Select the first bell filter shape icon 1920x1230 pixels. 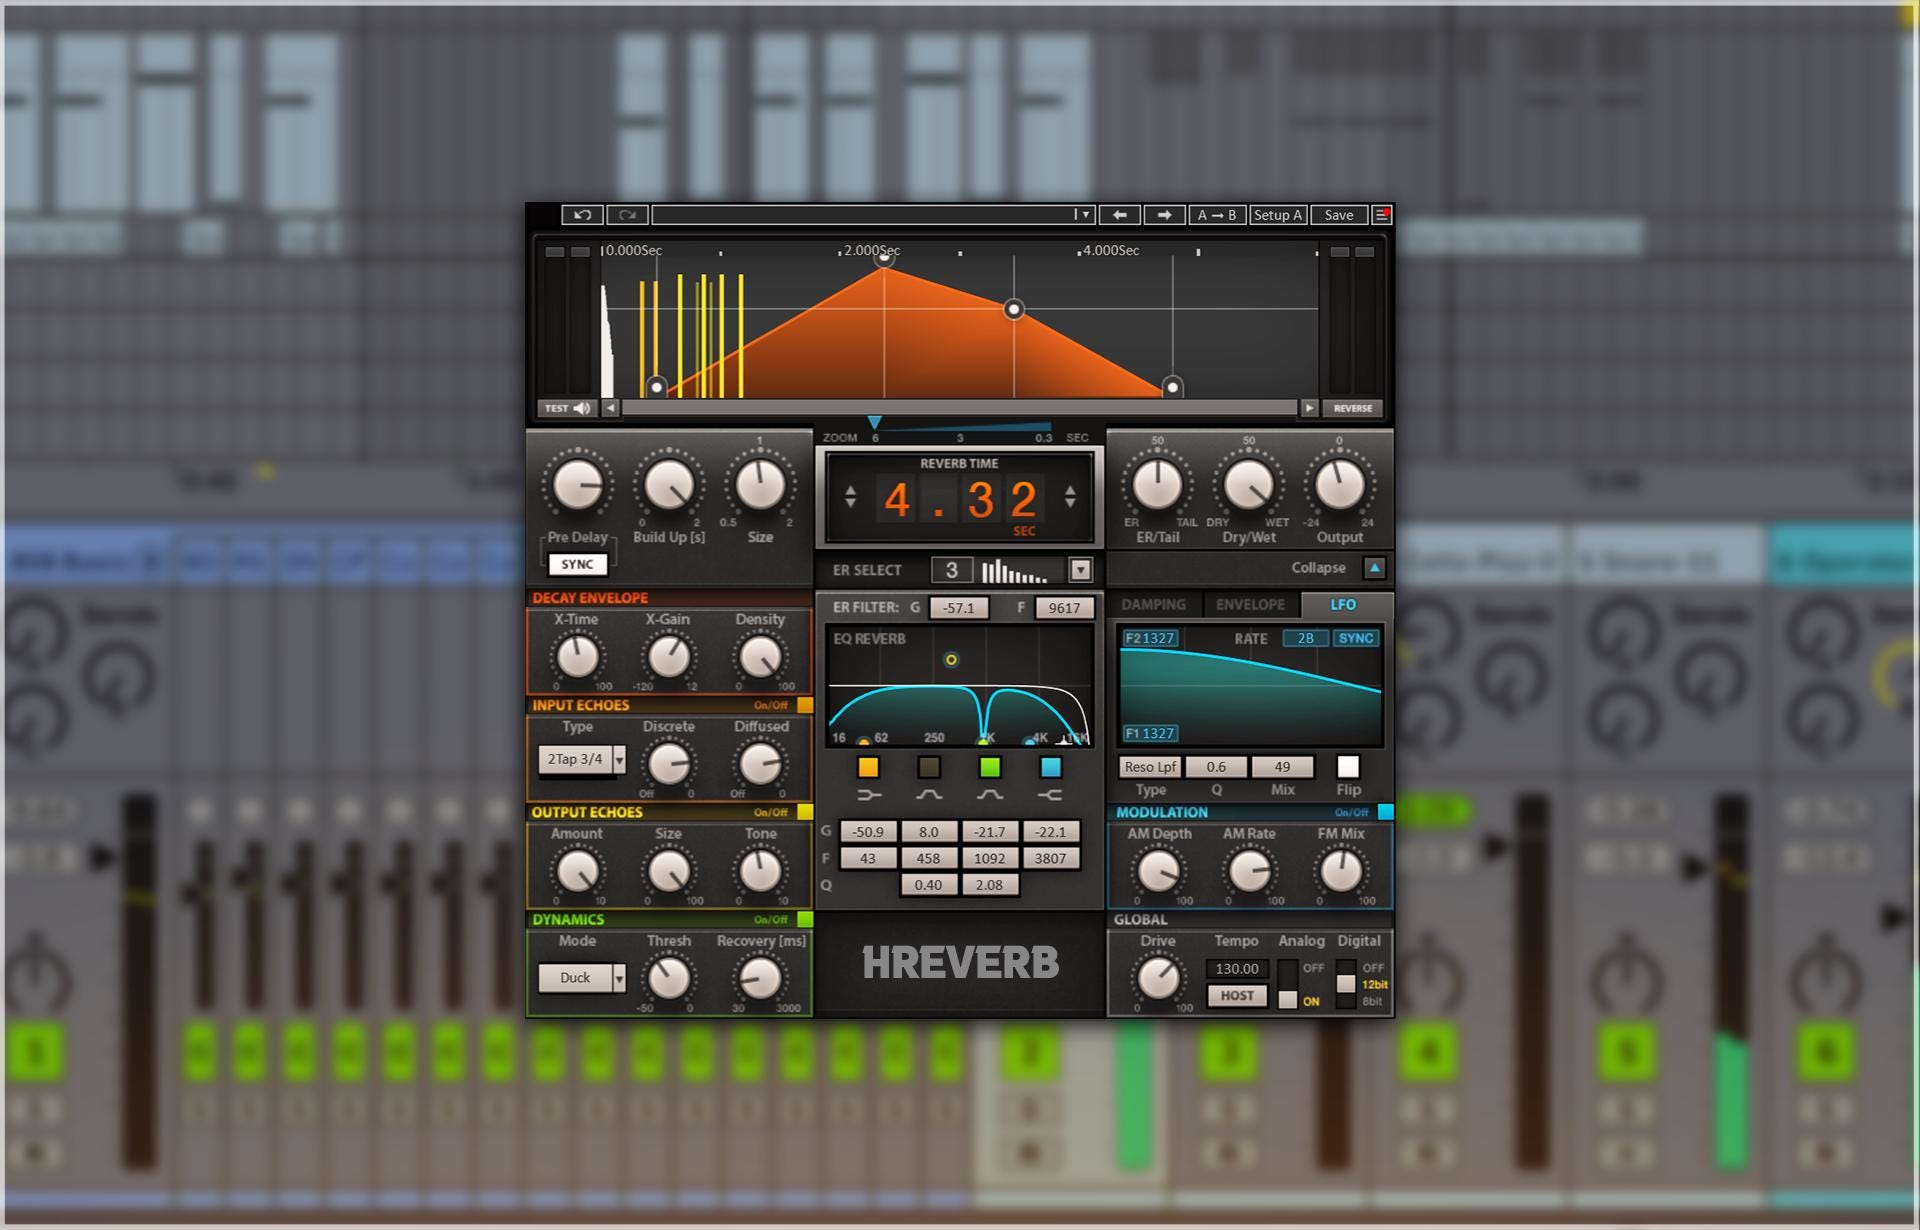[929, 795]
